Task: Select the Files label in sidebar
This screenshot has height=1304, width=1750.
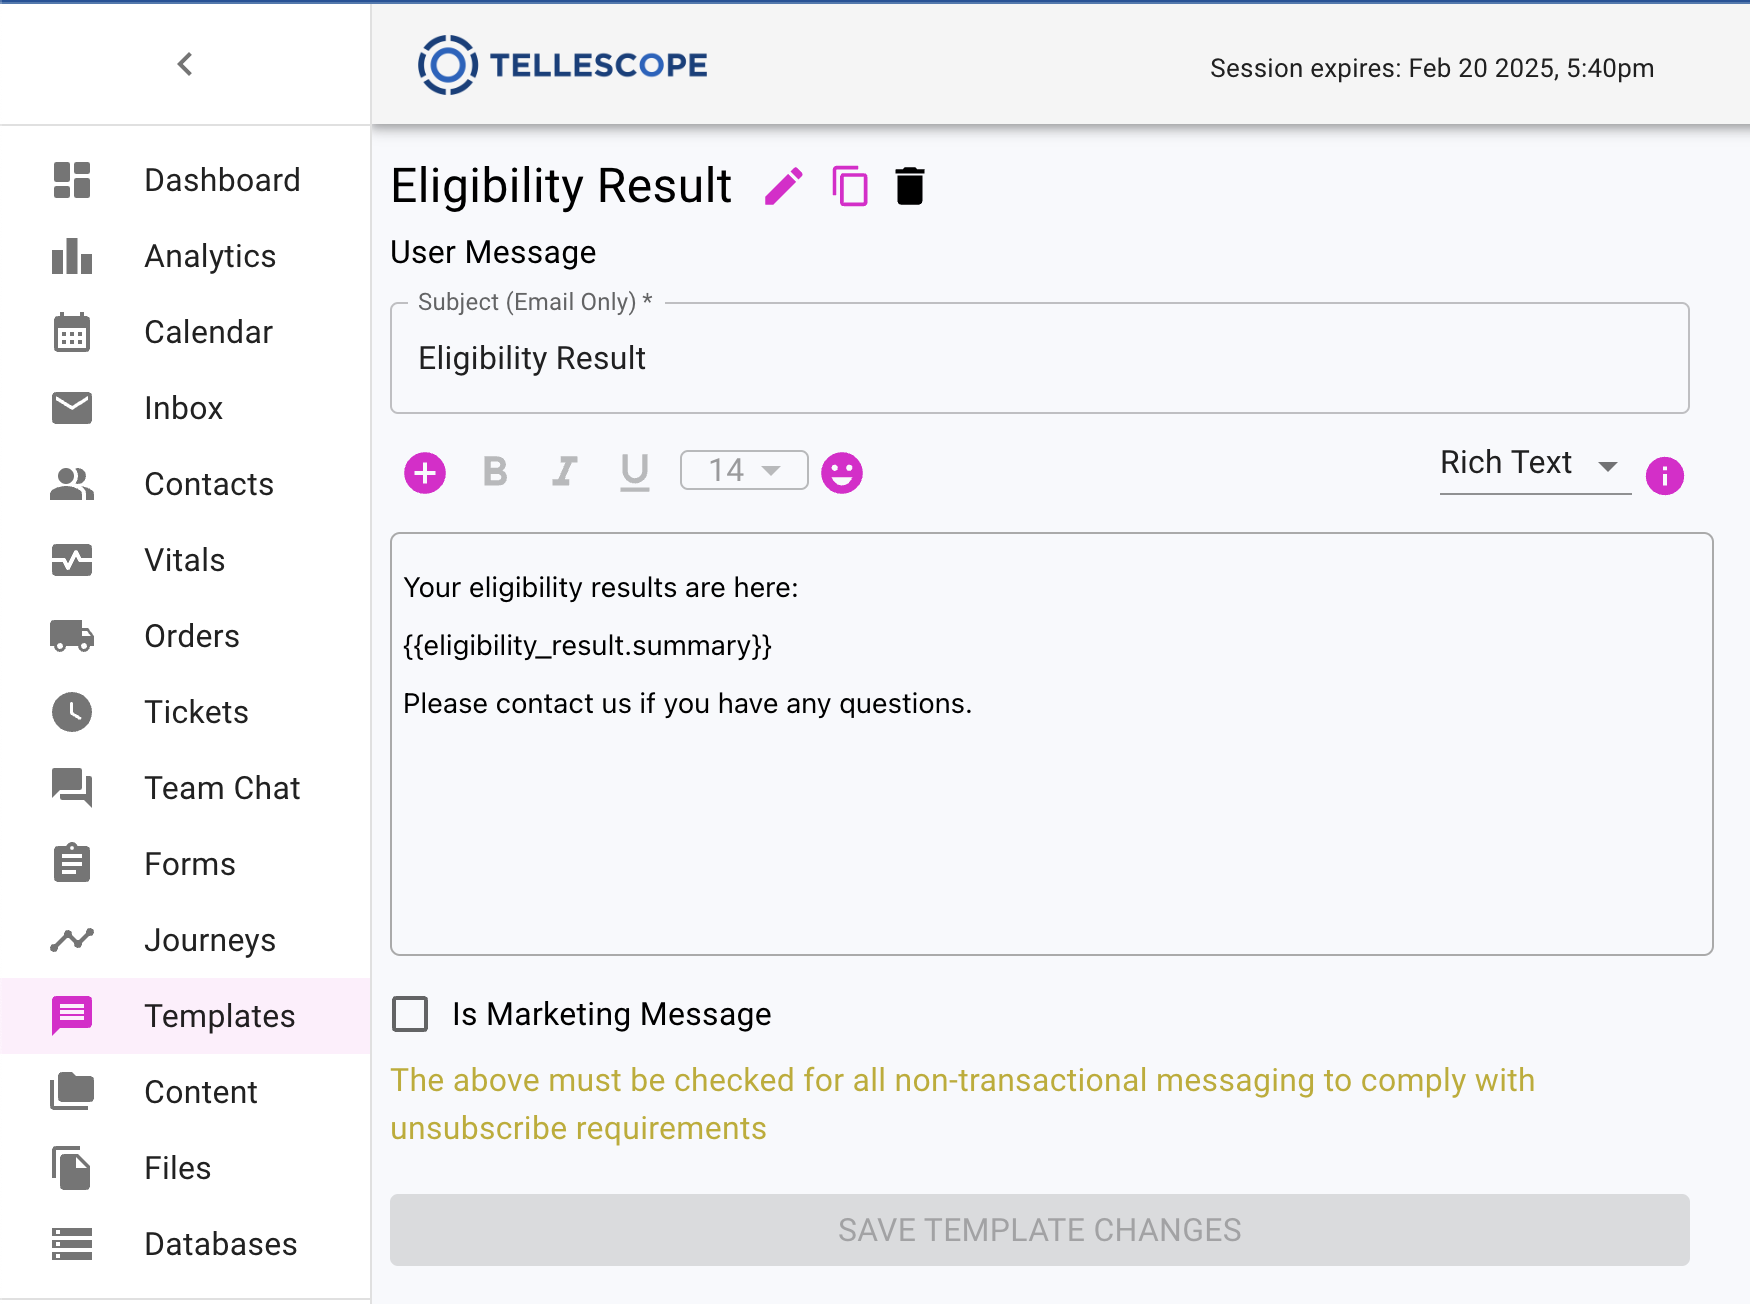Action: click(178, 1168)
